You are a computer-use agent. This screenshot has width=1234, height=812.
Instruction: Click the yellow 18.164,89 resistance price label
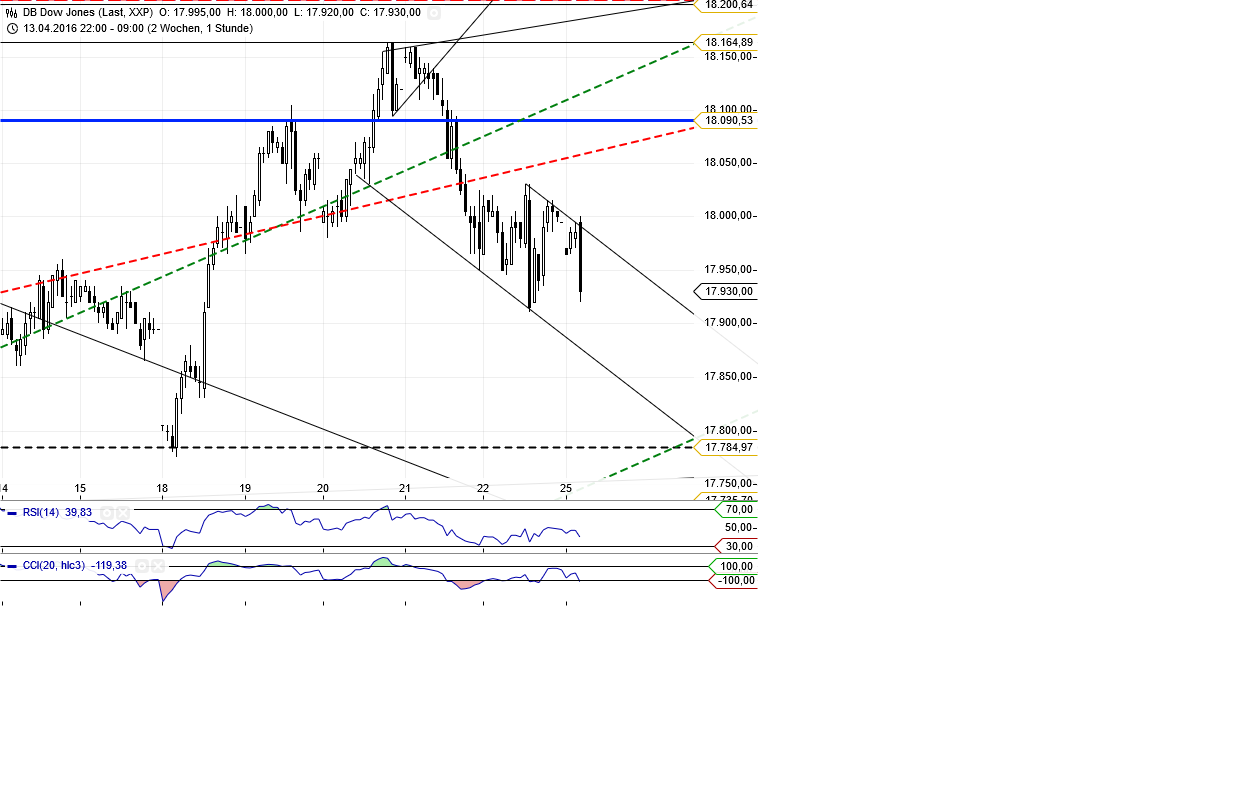[727, 43]
